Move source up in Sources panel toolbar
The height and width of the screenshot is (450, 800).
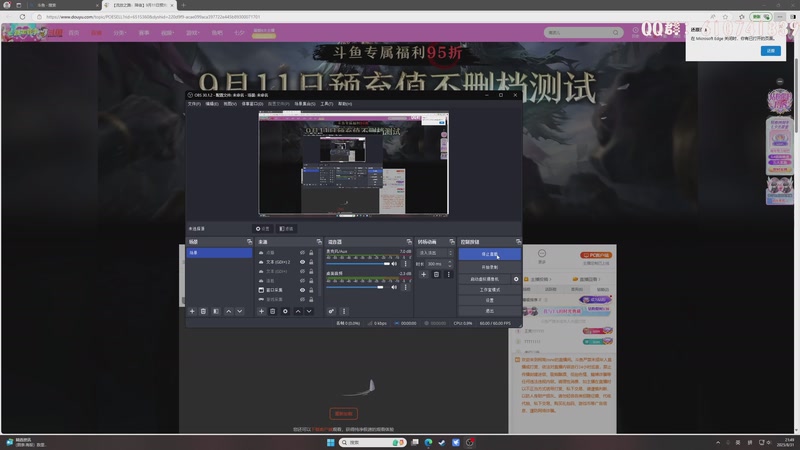click(x=298, y=311)
